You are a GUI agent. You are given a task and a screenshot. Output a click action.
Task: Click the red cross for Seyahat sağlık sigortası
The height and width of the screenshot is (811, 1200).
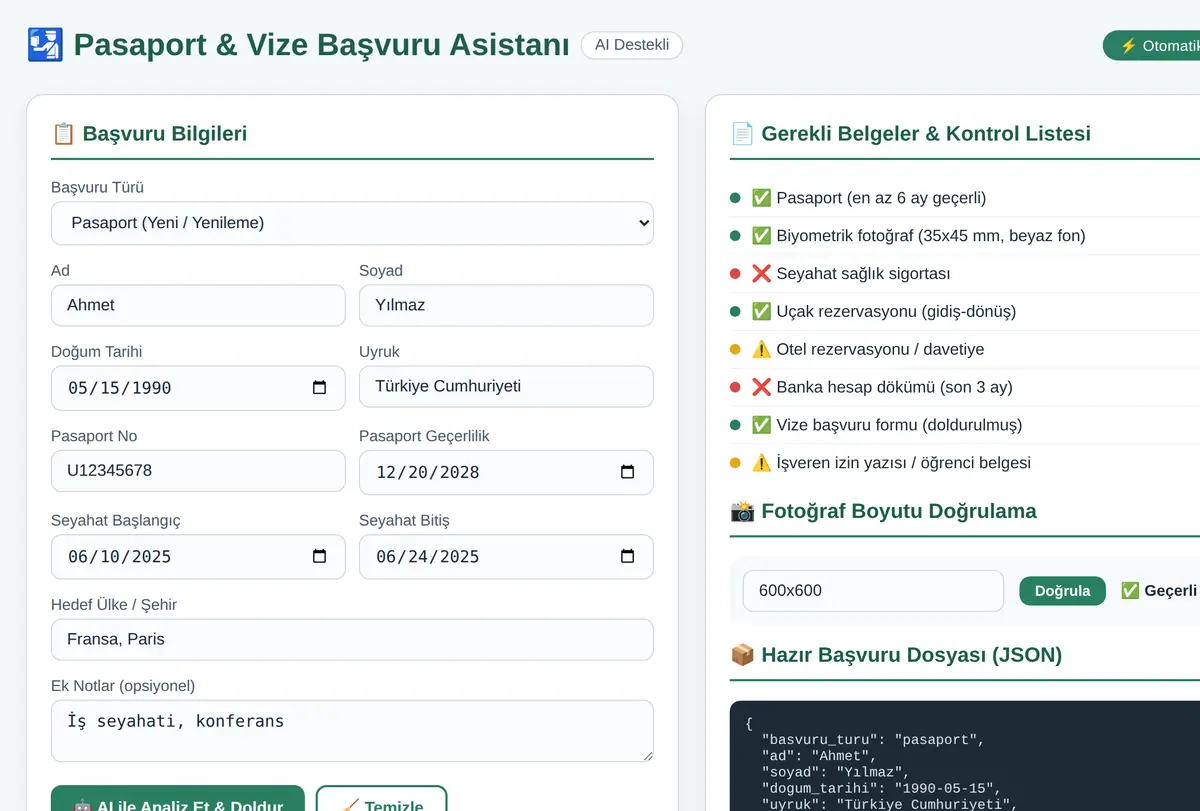pyautogui.click(x=761, y=274)
